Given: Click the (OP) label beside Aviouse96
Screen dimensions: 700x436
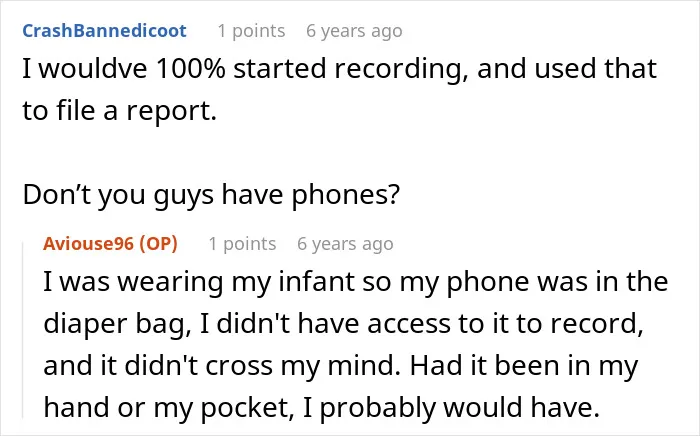Looking at the screenshot, I should point(158,244).
